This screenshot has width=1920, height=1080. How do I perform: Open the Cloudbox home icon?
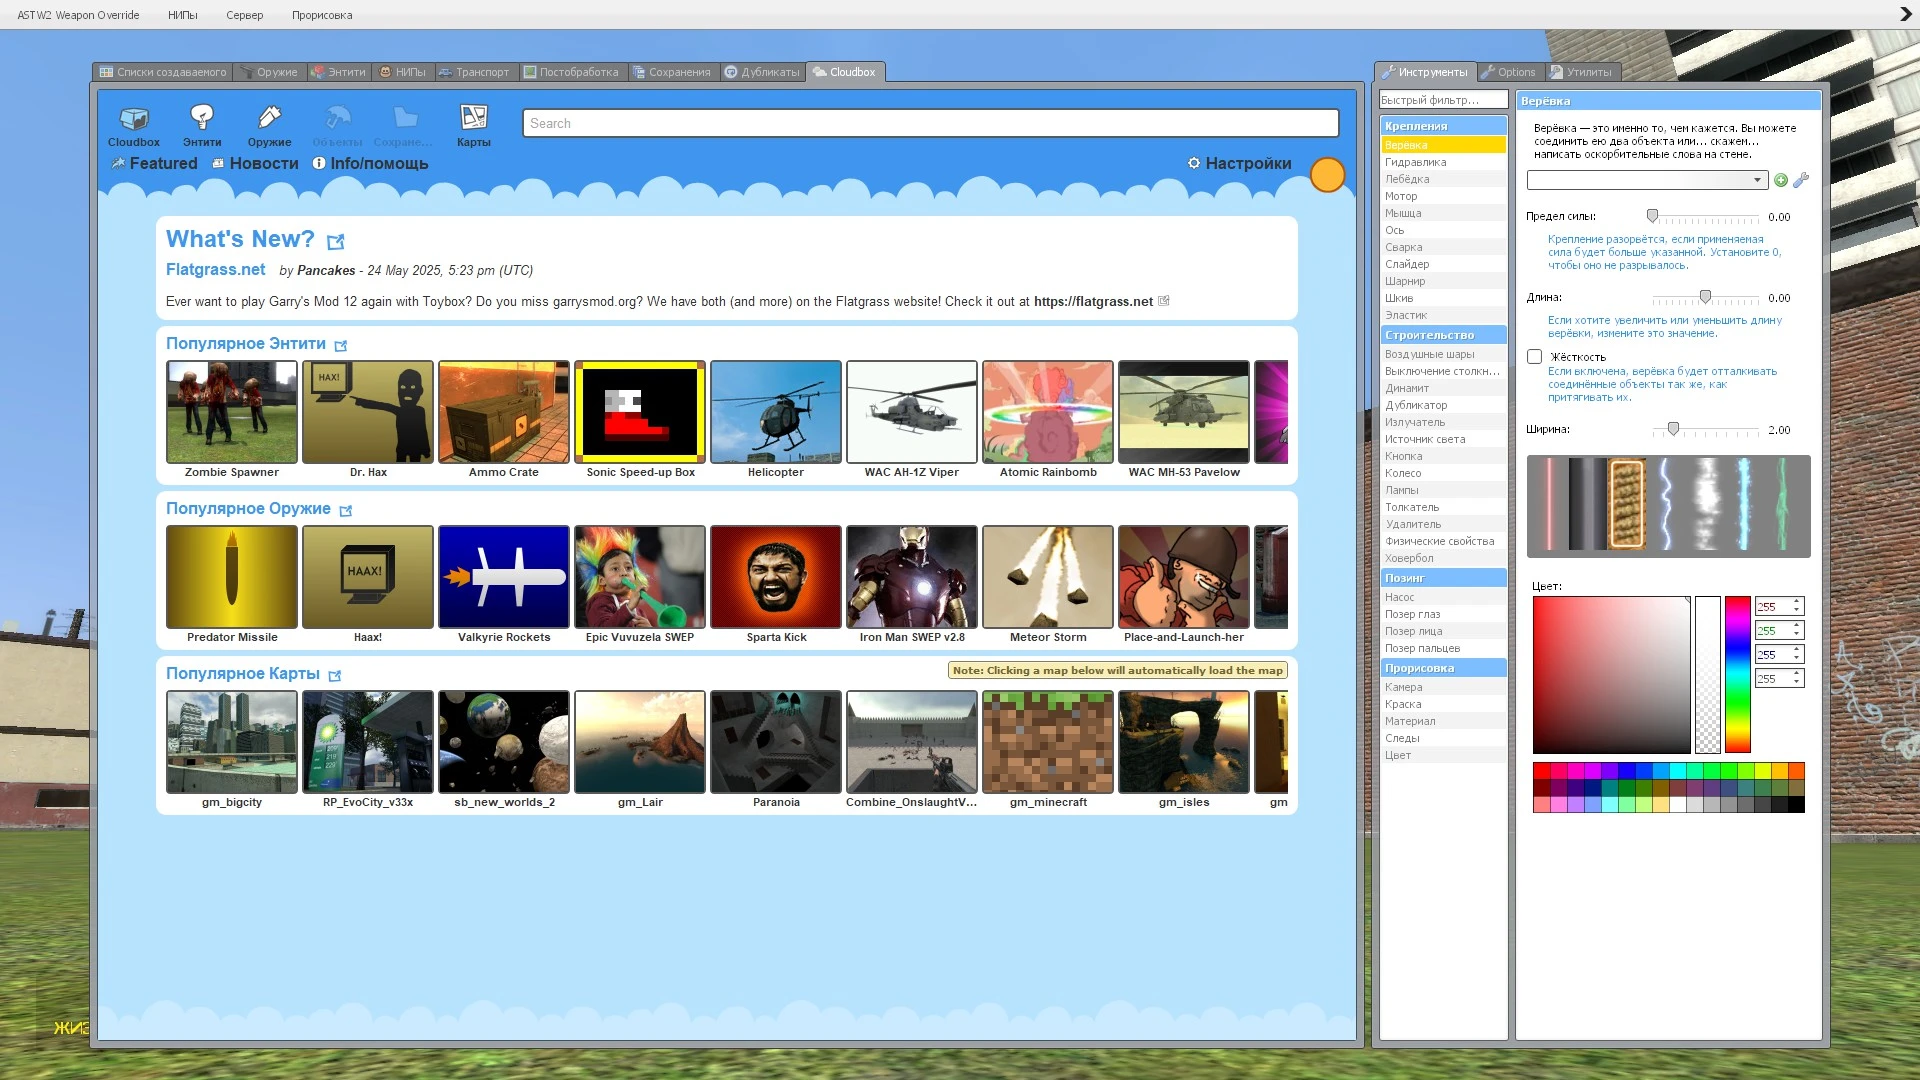pos(133,120)
